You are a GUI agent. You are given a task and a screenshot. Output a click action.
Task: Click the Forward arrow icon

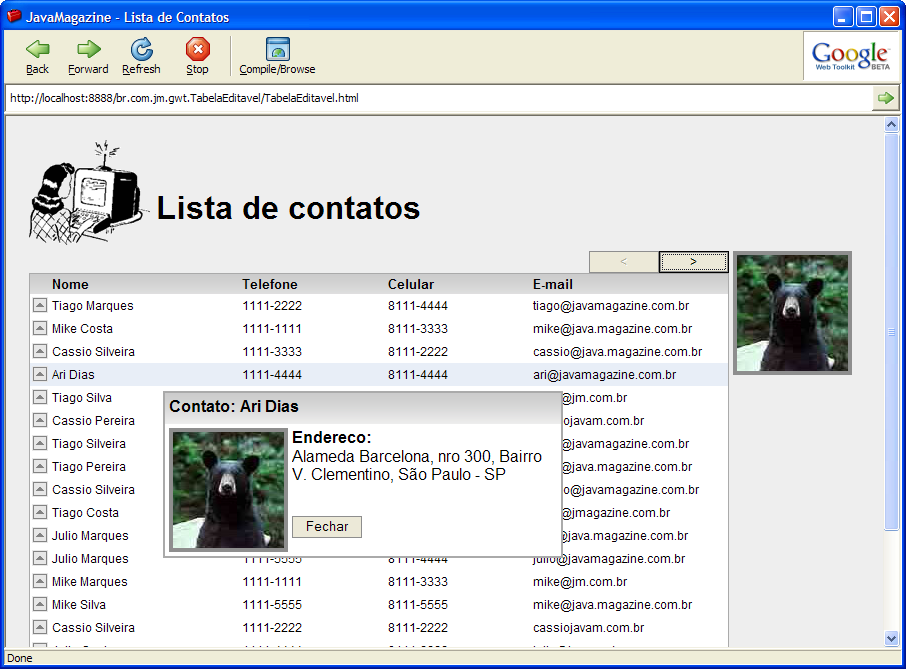tap(88, 49)
